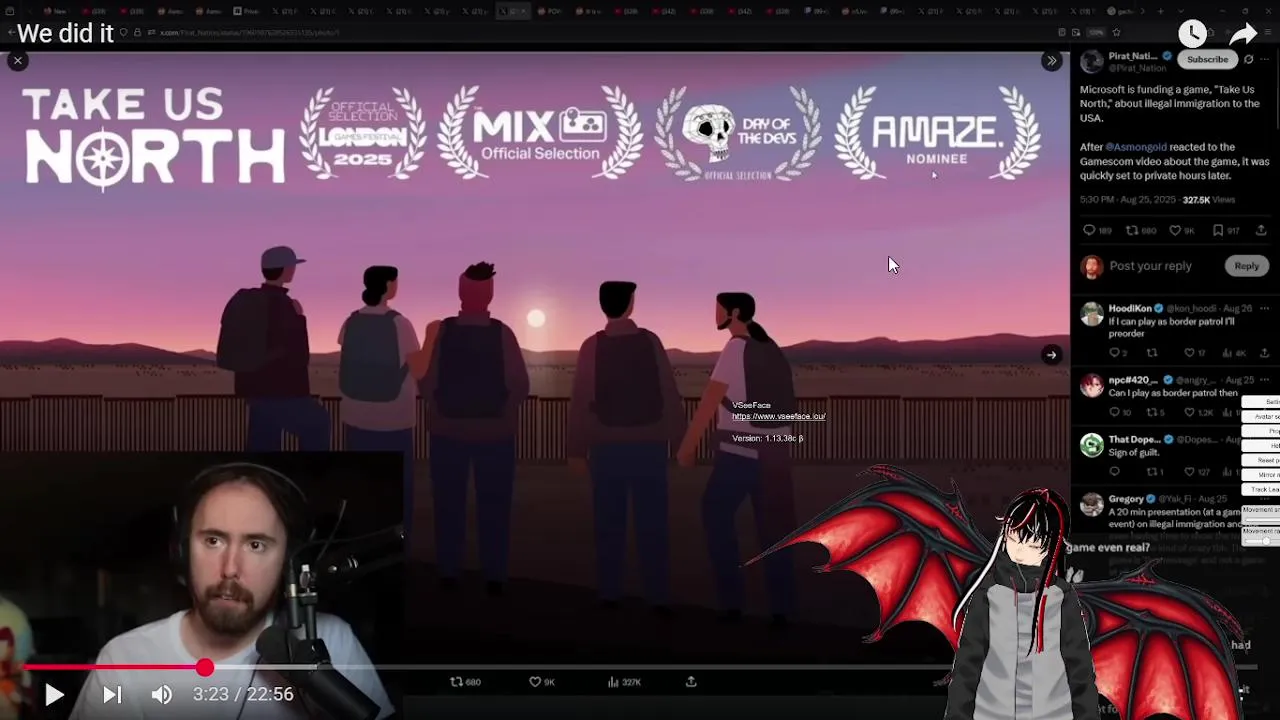This screenshot has height=720, width=1280.
Task: Open npc#420 reply author name
Action: coord(1133,380)
